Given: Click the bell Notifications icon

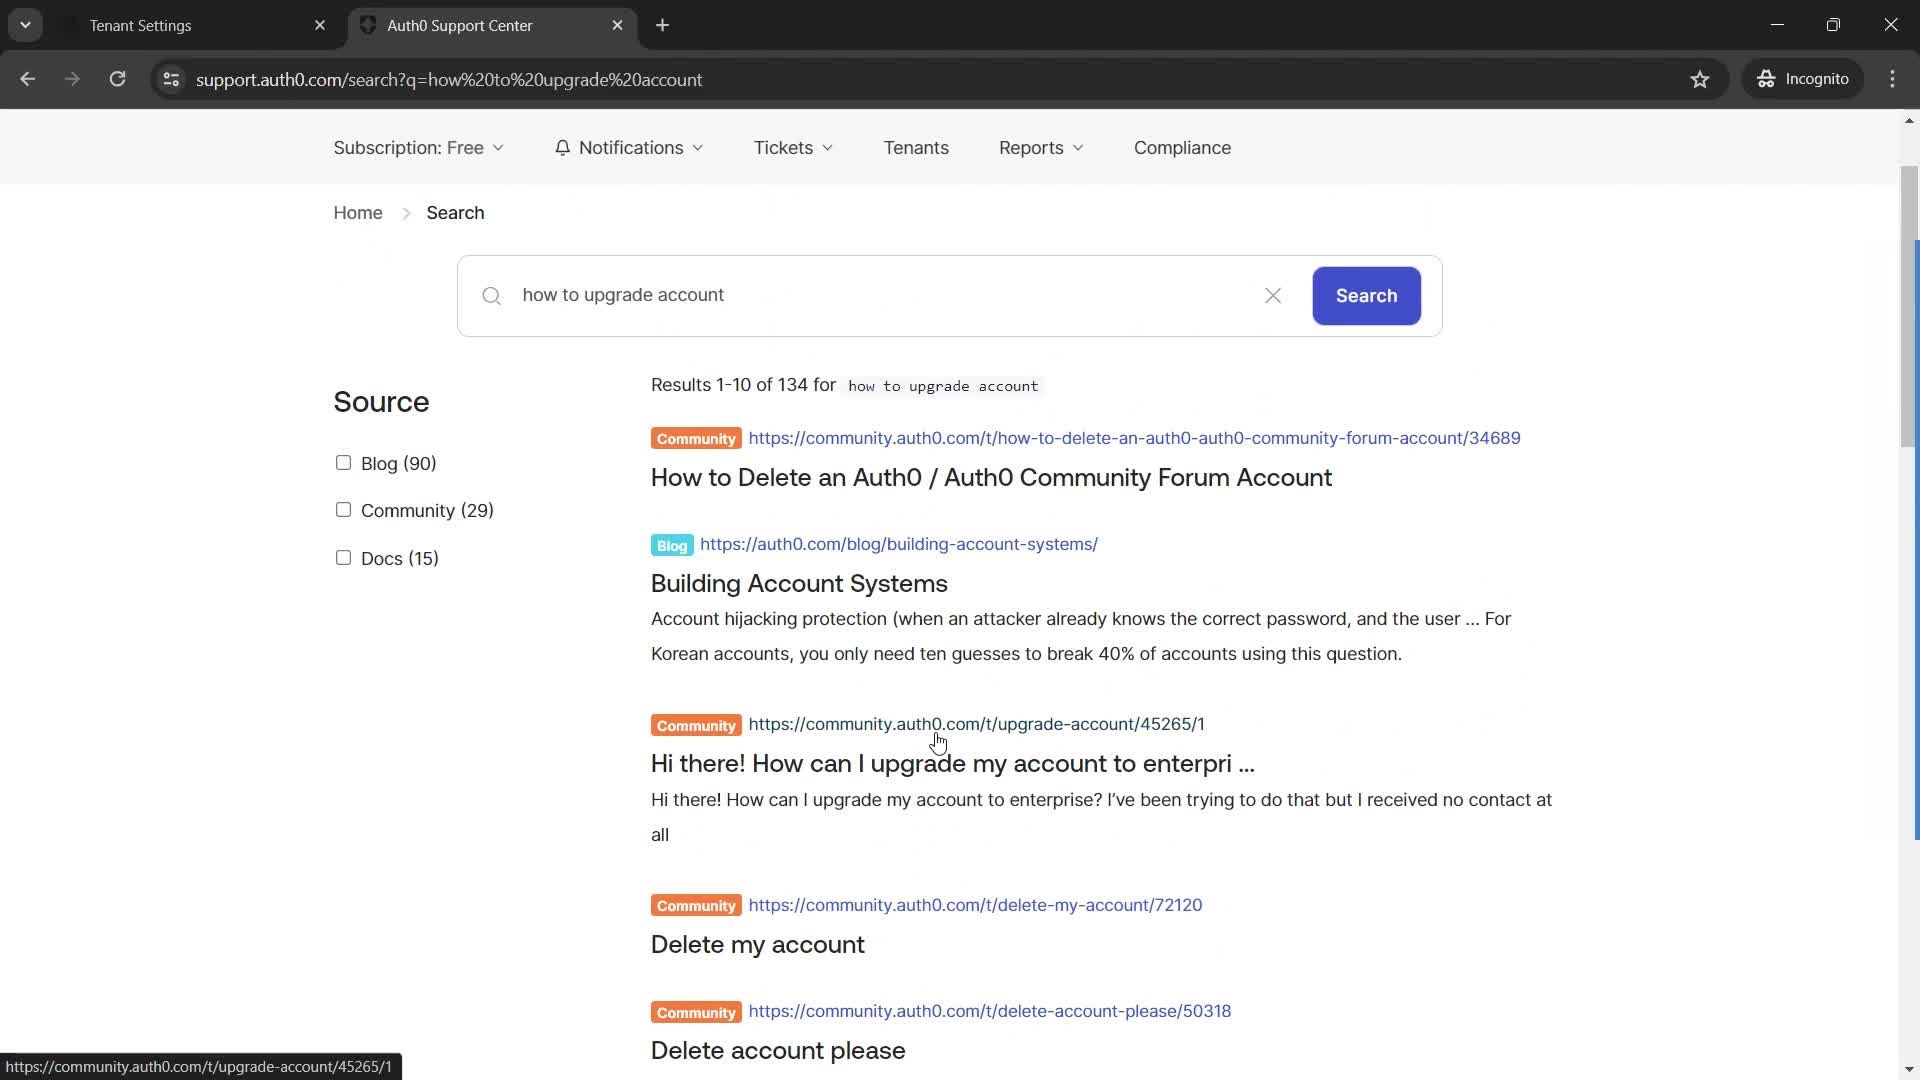Looking at the screenshot, I should pos(562,148).
